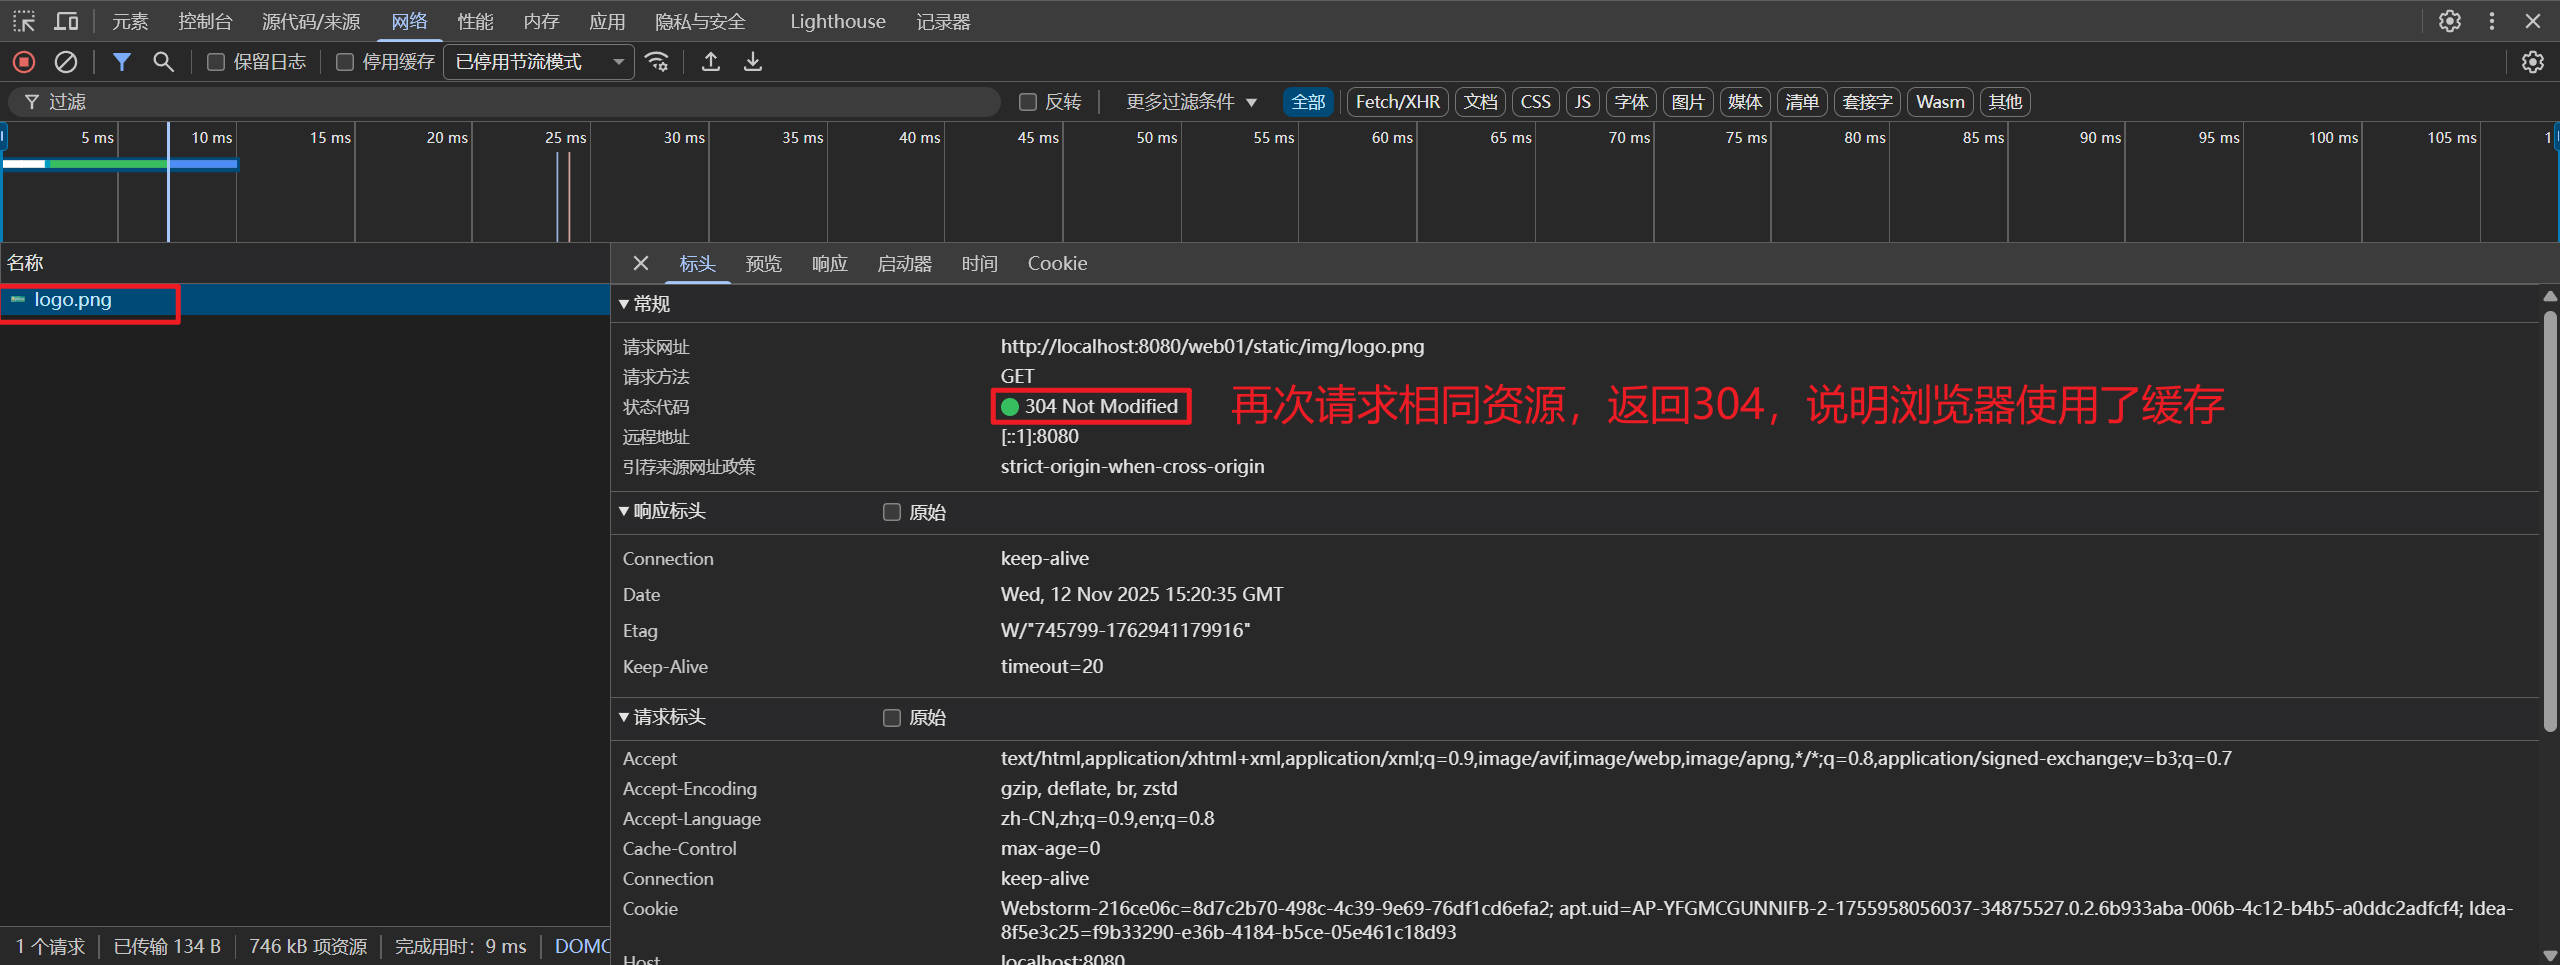2560x965 pixels.
Task: Enable the 保留日志 checkbox
Action: (x=216, y=62)
